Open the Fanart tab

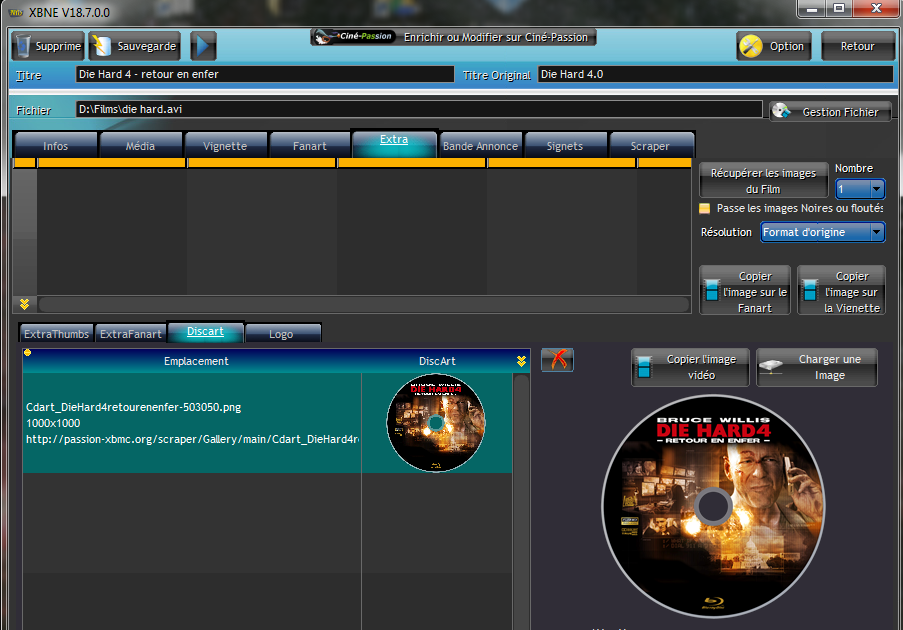click(310, 146)
